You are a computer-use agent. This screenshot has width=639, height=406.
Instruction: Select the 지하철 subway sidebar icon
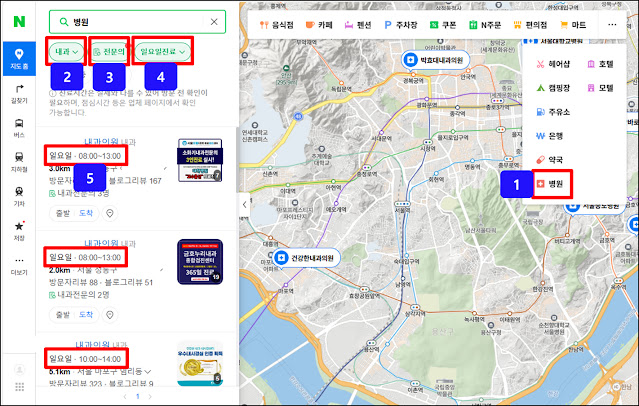coord(19,162)
